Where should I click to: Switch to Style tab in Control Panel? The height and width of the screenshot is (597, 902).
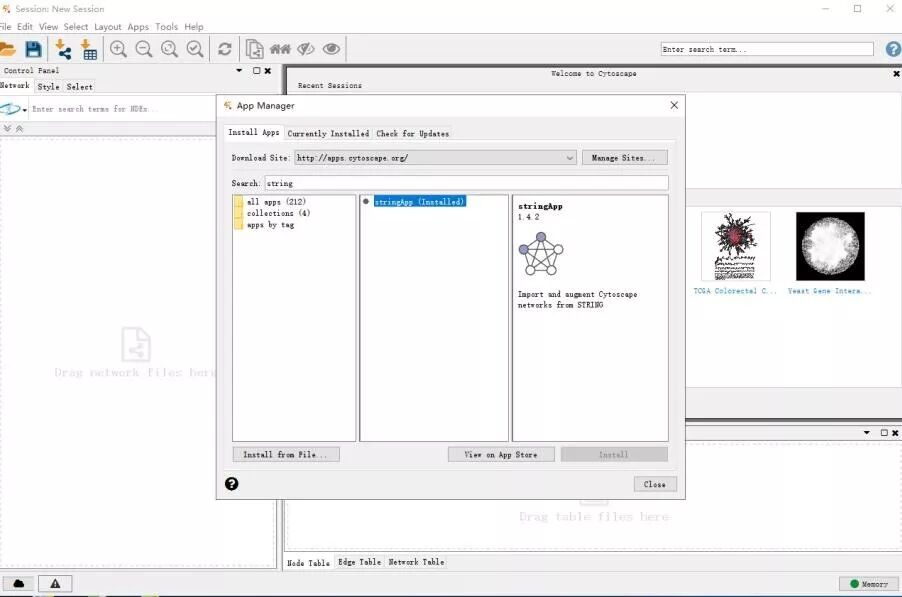pyautogui.click(x=48, y=87)
